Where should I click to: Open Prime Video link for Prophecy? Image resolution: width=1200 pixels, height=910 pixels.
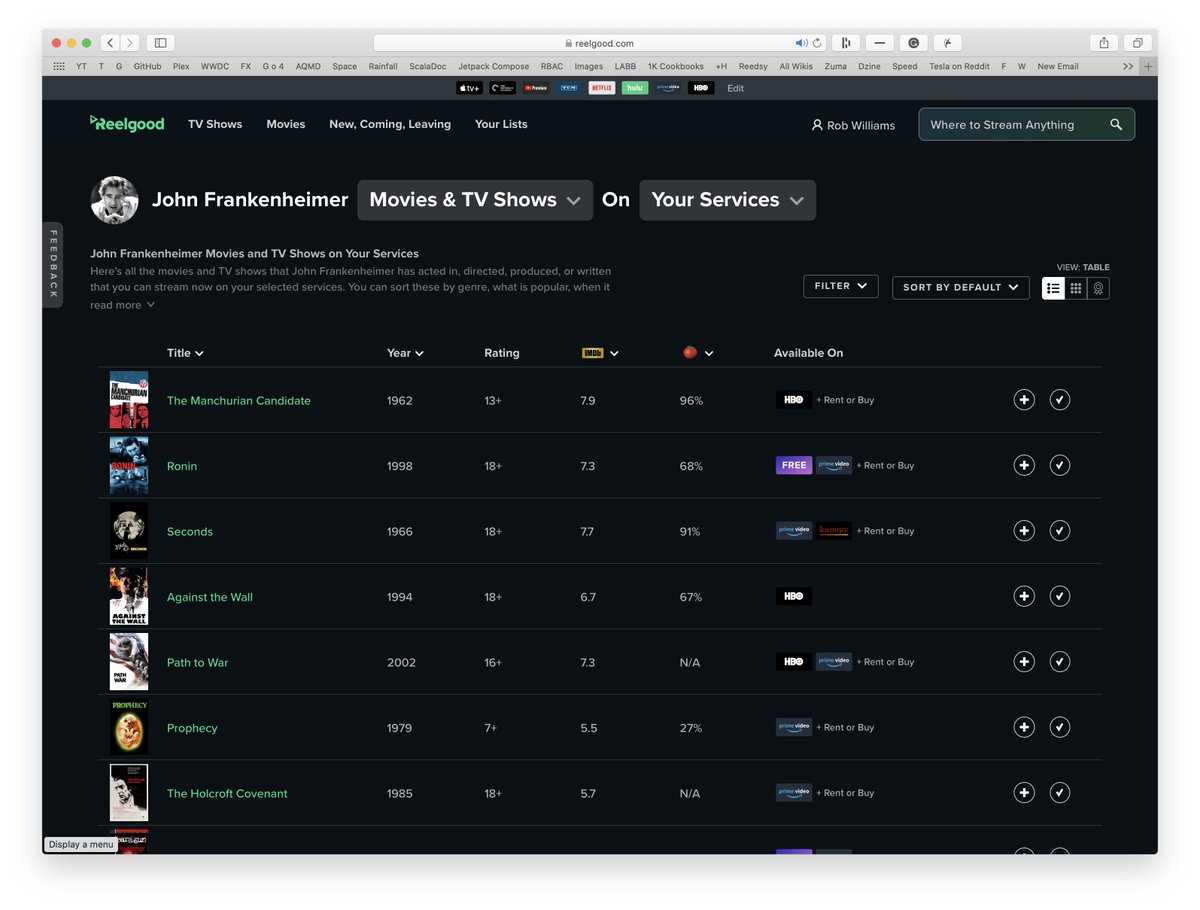click(x=794, y=727)
